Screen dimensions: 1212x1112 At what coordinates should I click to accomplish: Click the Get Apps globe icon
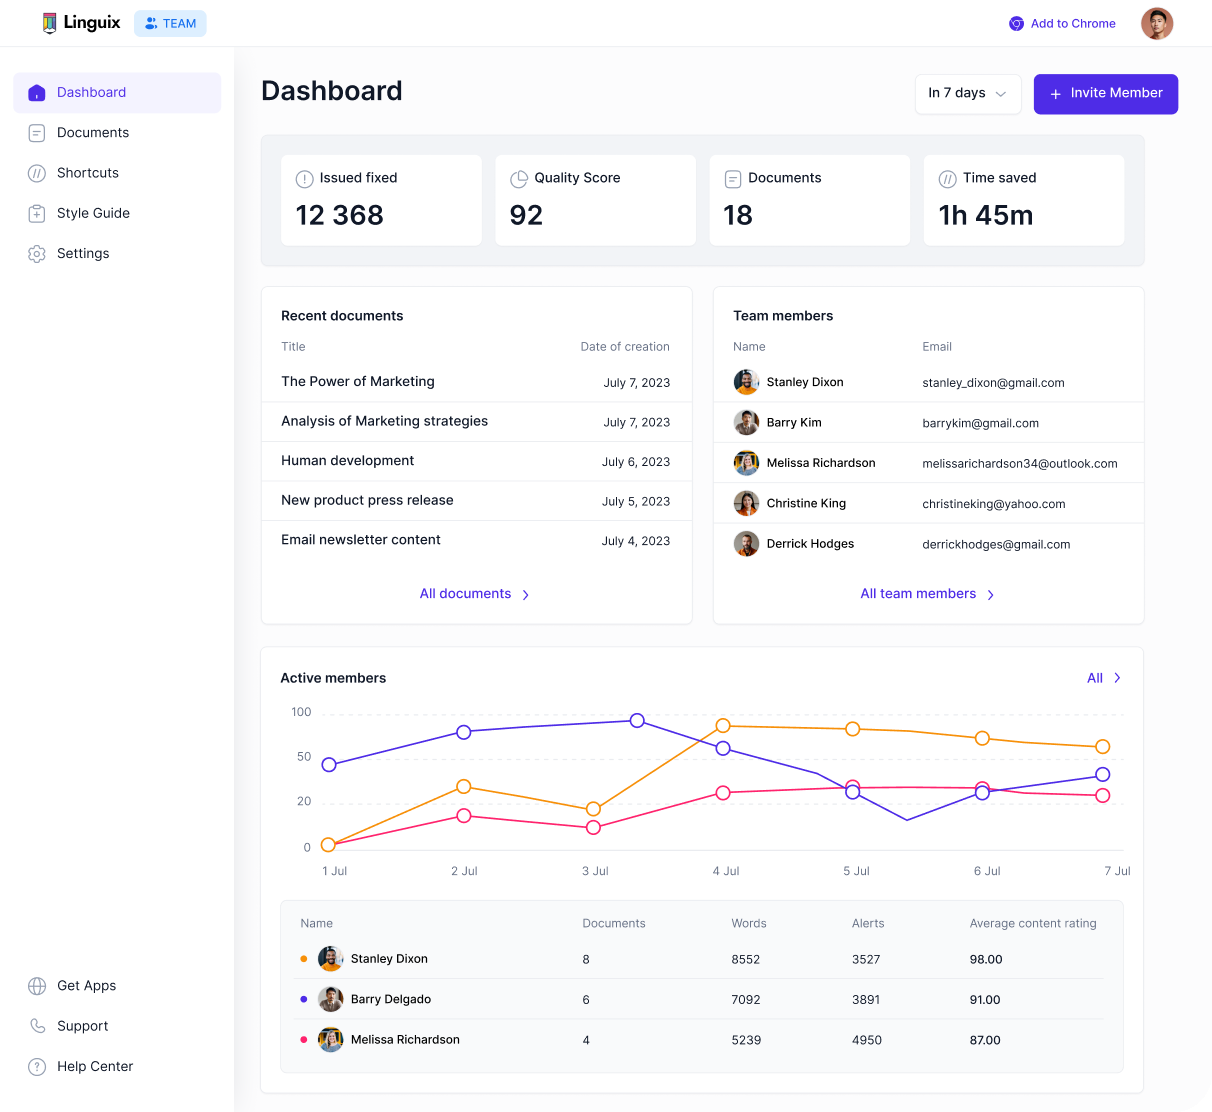click(37, 986)
